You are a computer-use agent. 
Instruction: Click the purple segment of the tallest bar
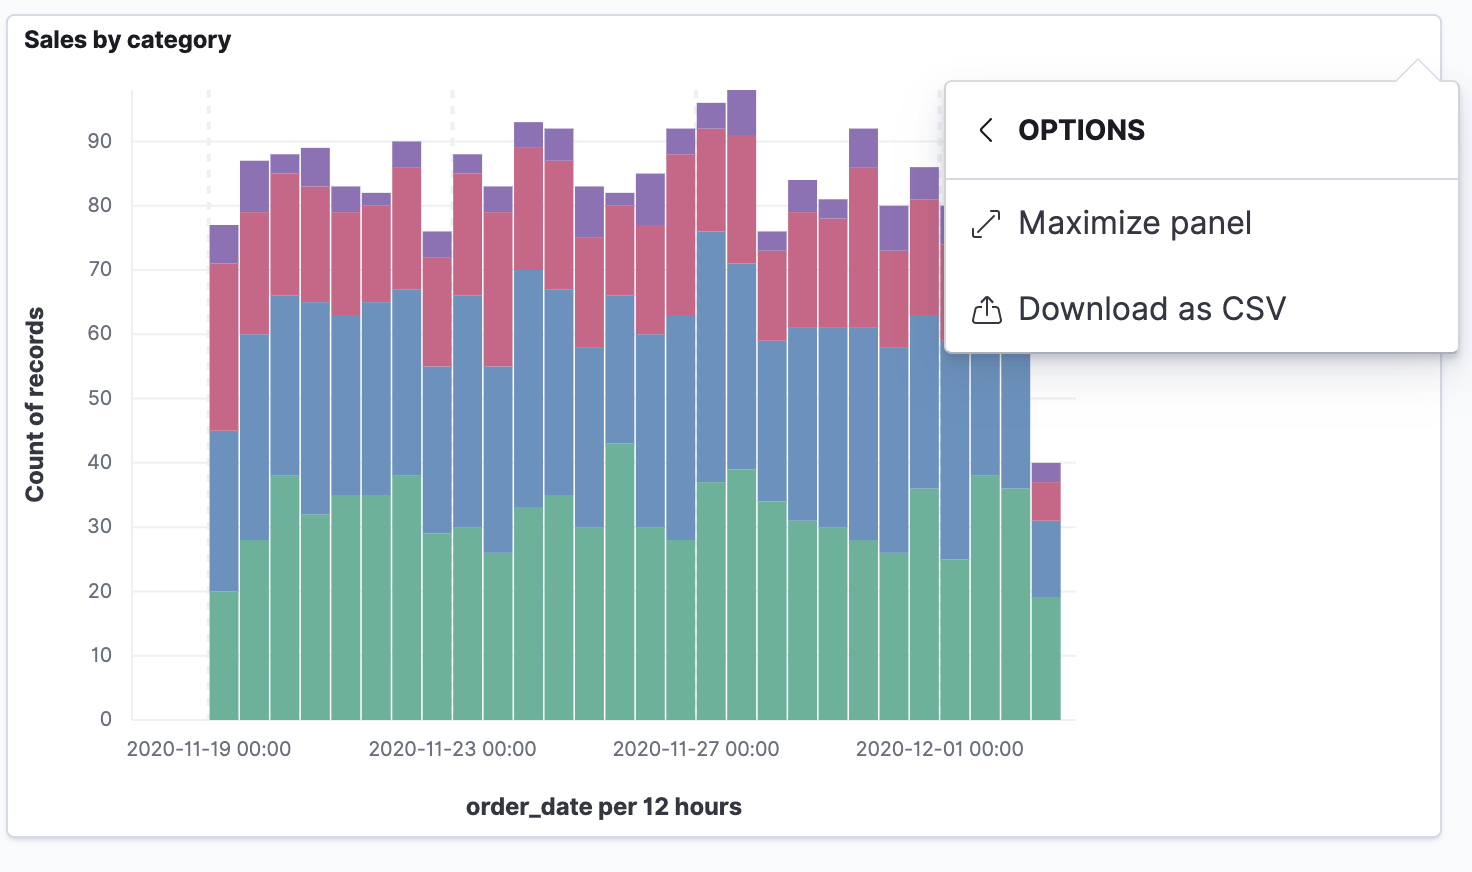pyautogui.click(x=741, y=112)
